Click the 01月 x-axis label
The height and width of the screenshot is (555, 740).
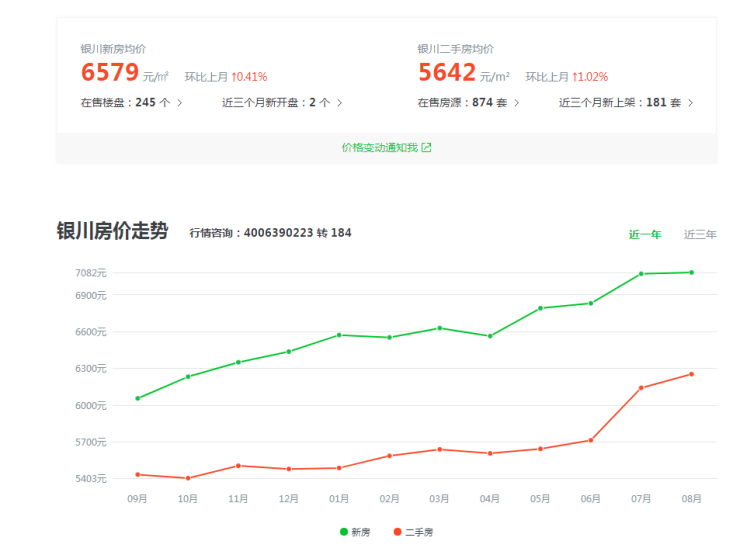[339, 499]
